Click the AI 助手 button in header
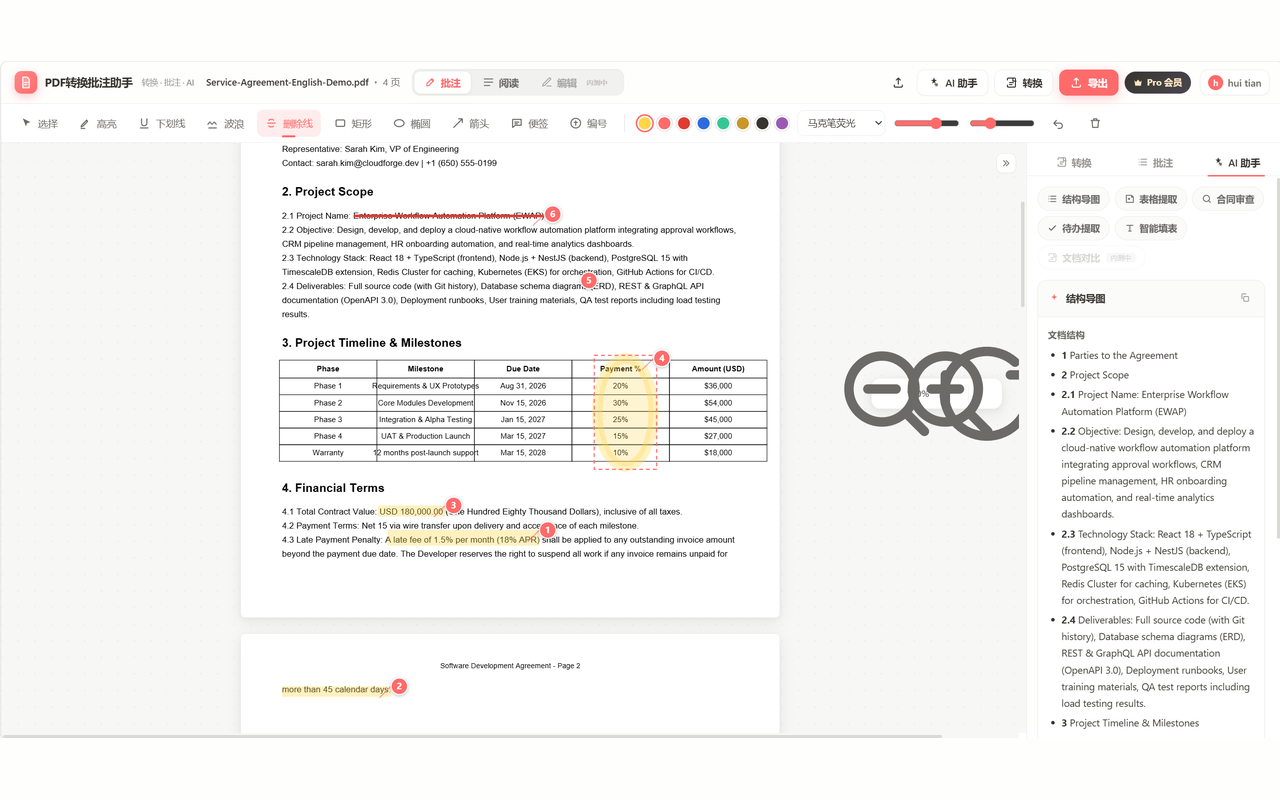Image resolution: width=1280 pixels, height=800 pixels. point(953,83)
